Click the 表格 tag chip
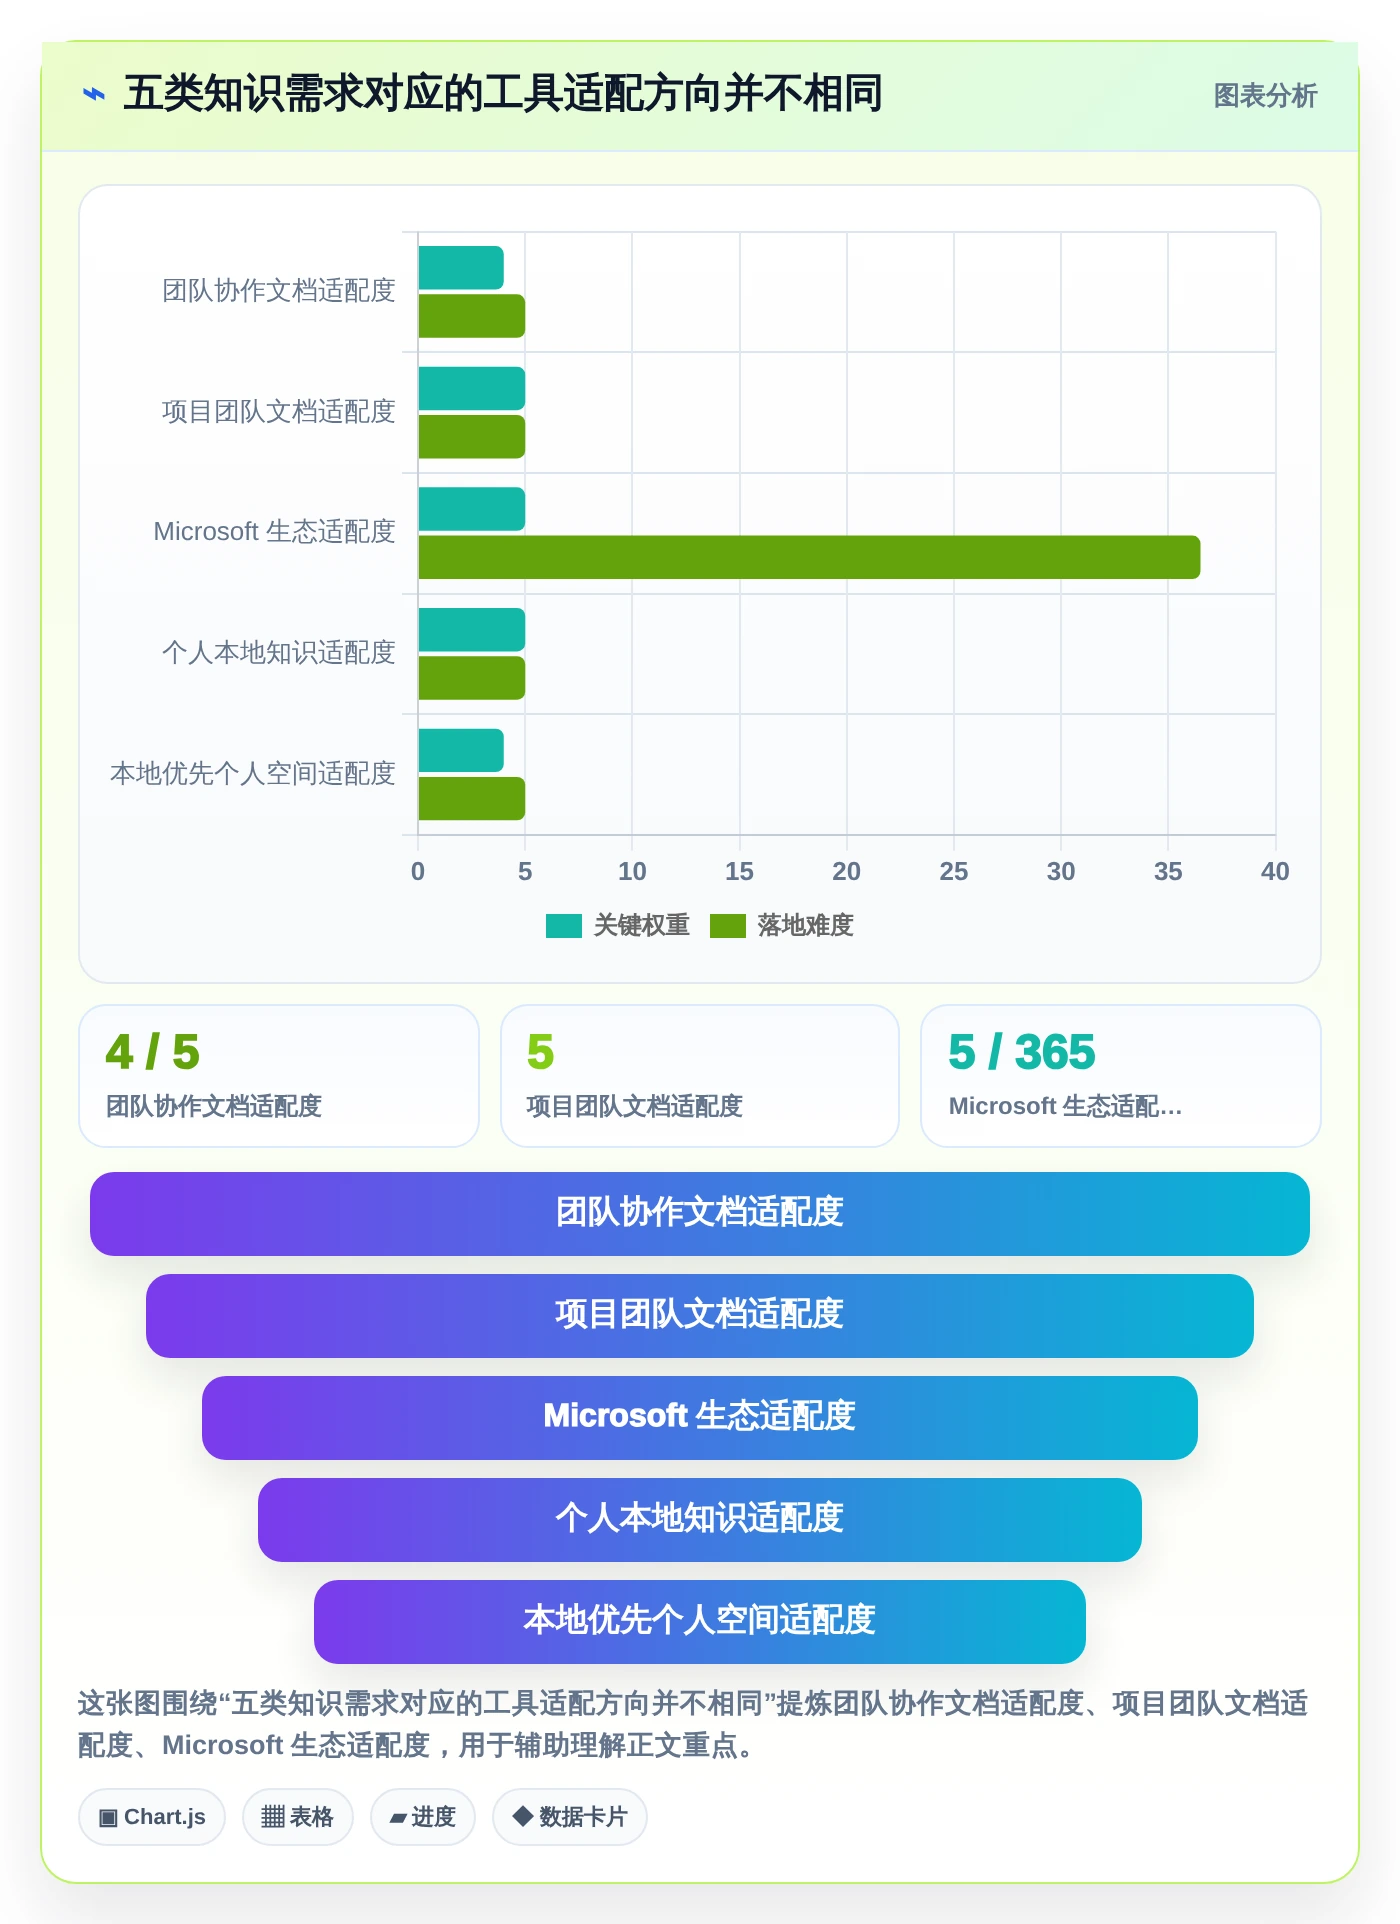Viewport: 1400px width, 1924px height. [298, 1817]
